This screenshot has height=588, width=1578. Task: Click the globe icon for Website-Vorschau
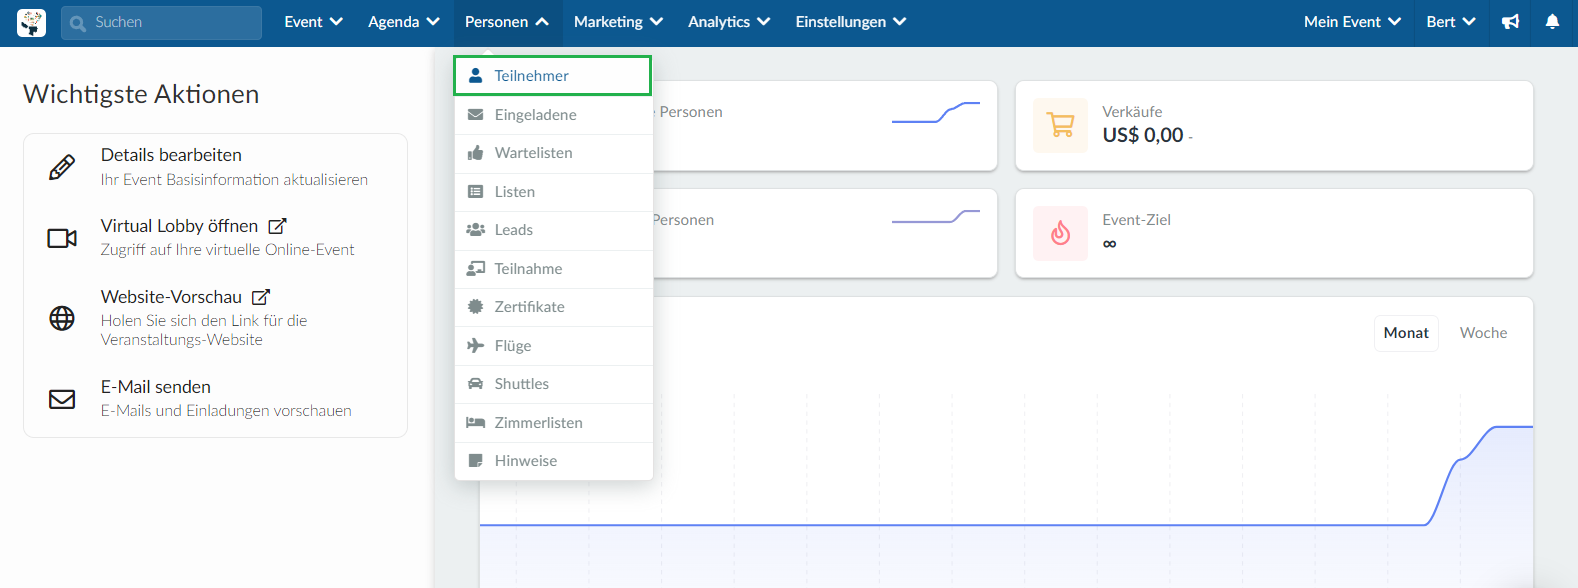point(62,318)
